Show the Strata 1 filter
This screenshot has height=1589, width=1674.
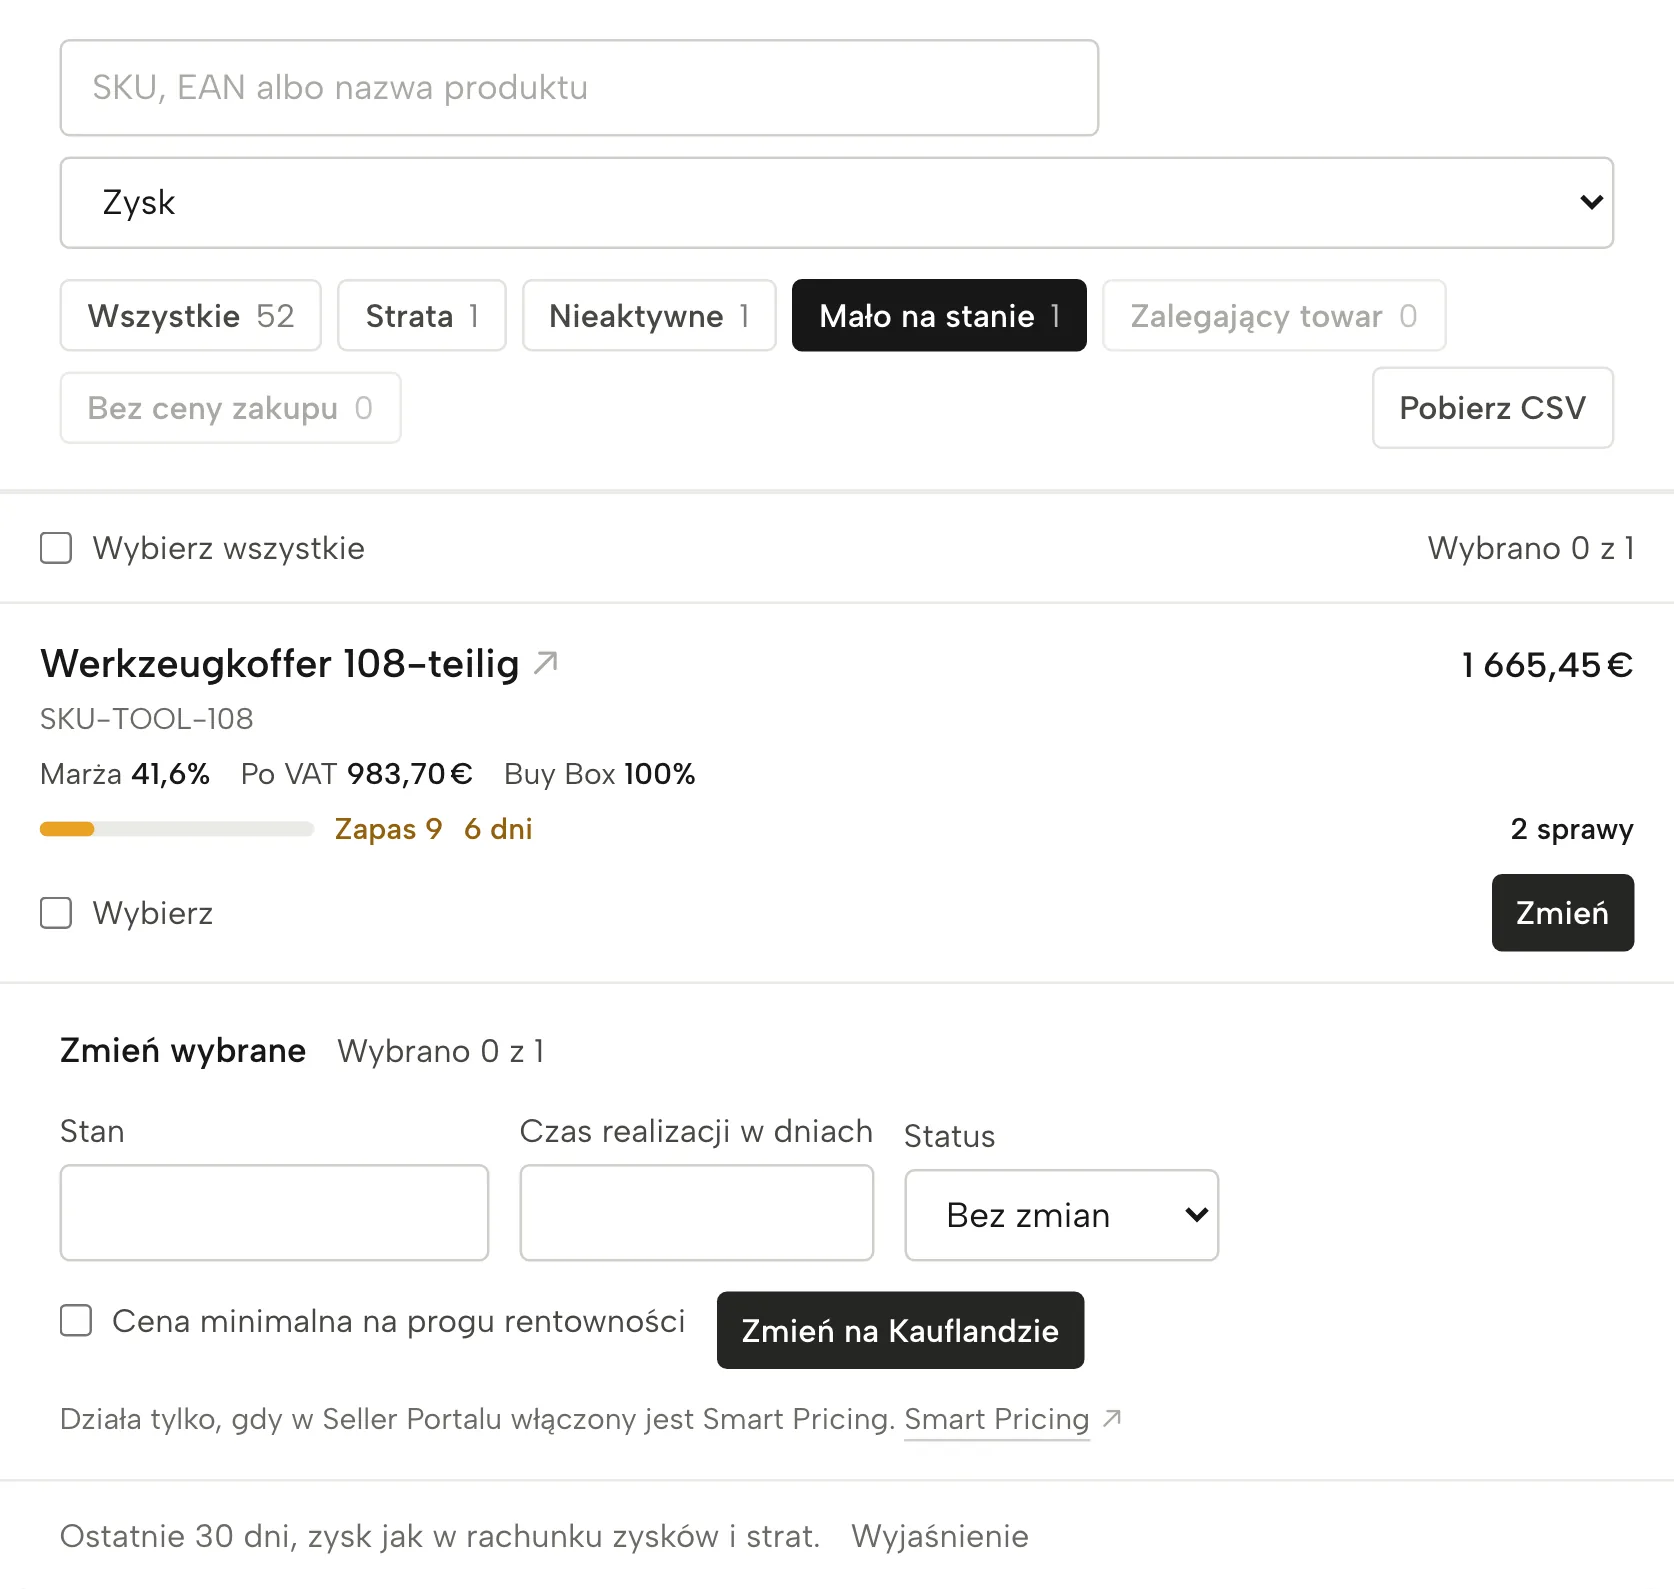coord(422,316)
